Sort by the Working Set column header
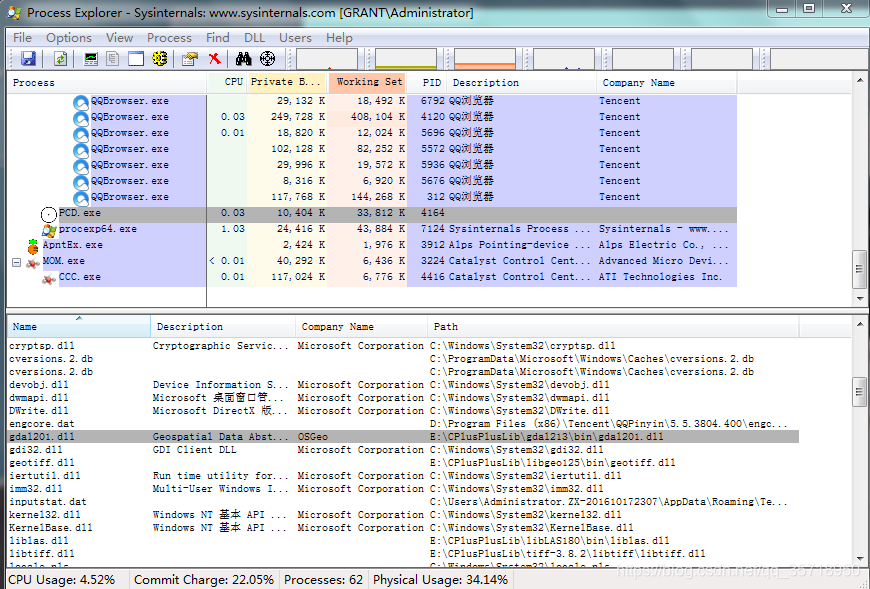Image resolution: width=870 pixels, height=589 pixels. pyautogui.click(x=367, y=83)
